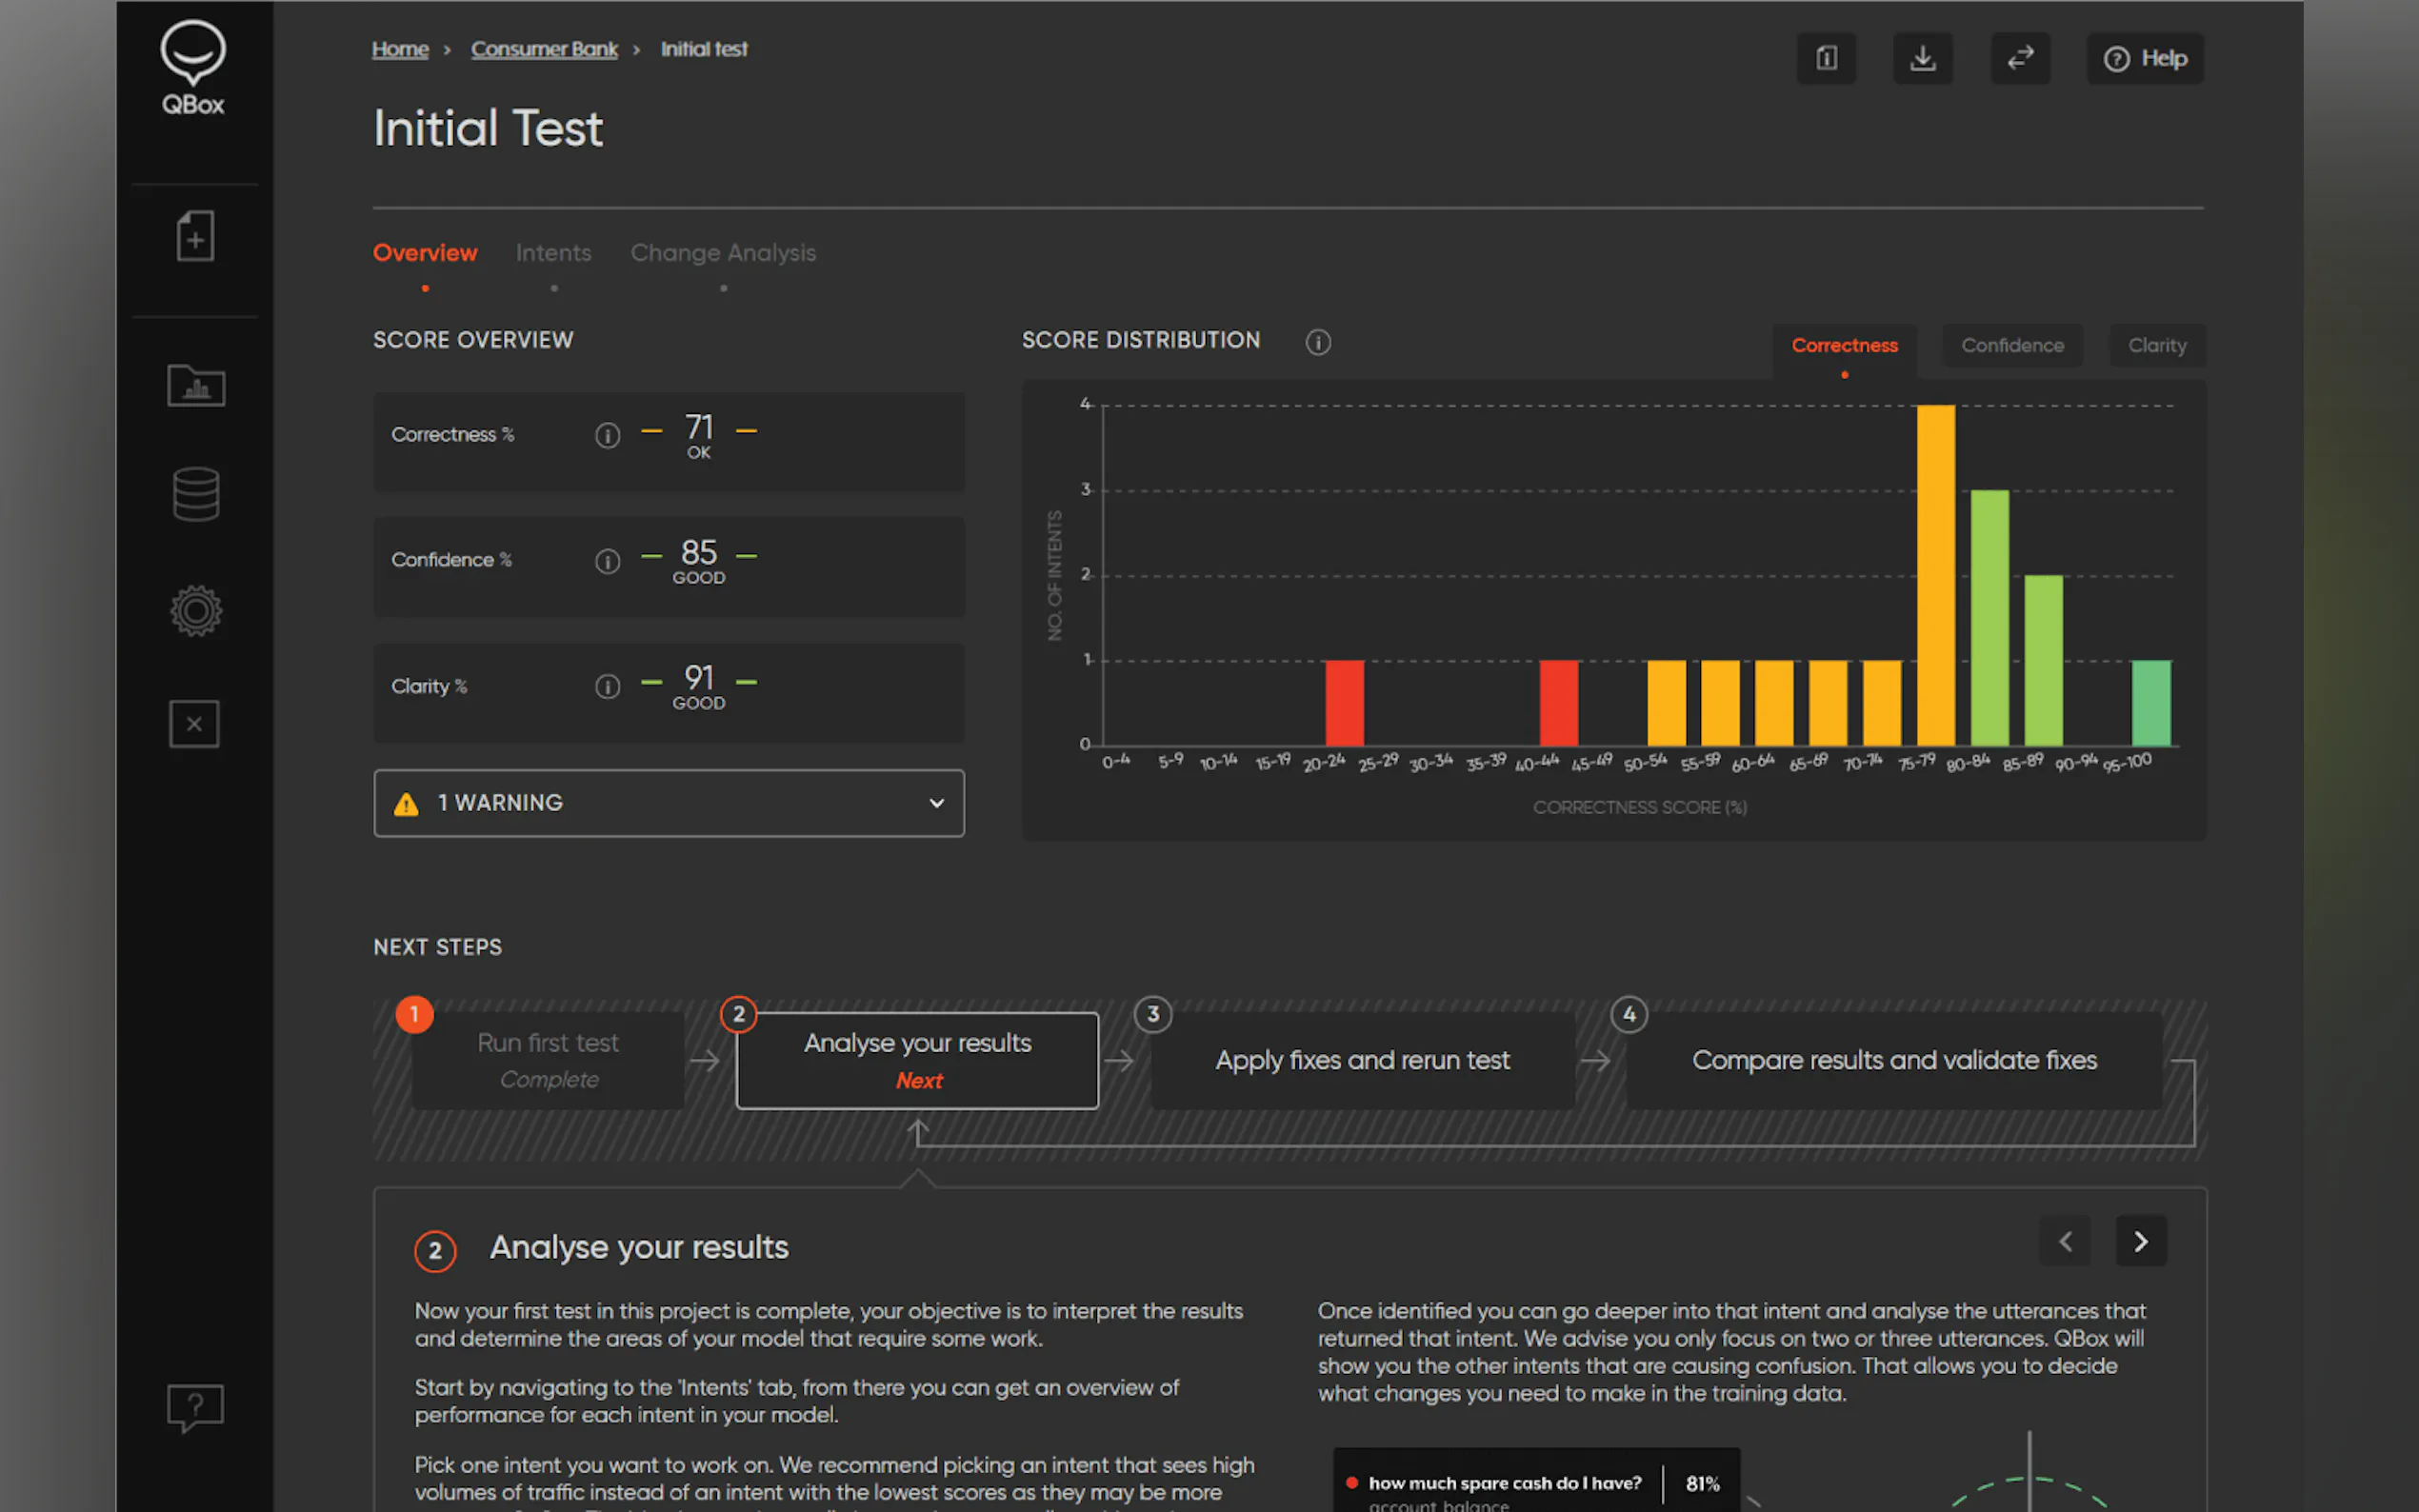Show Clarity score distribution
This screenshot has height=1512, width=2419.
[2156, 345]
